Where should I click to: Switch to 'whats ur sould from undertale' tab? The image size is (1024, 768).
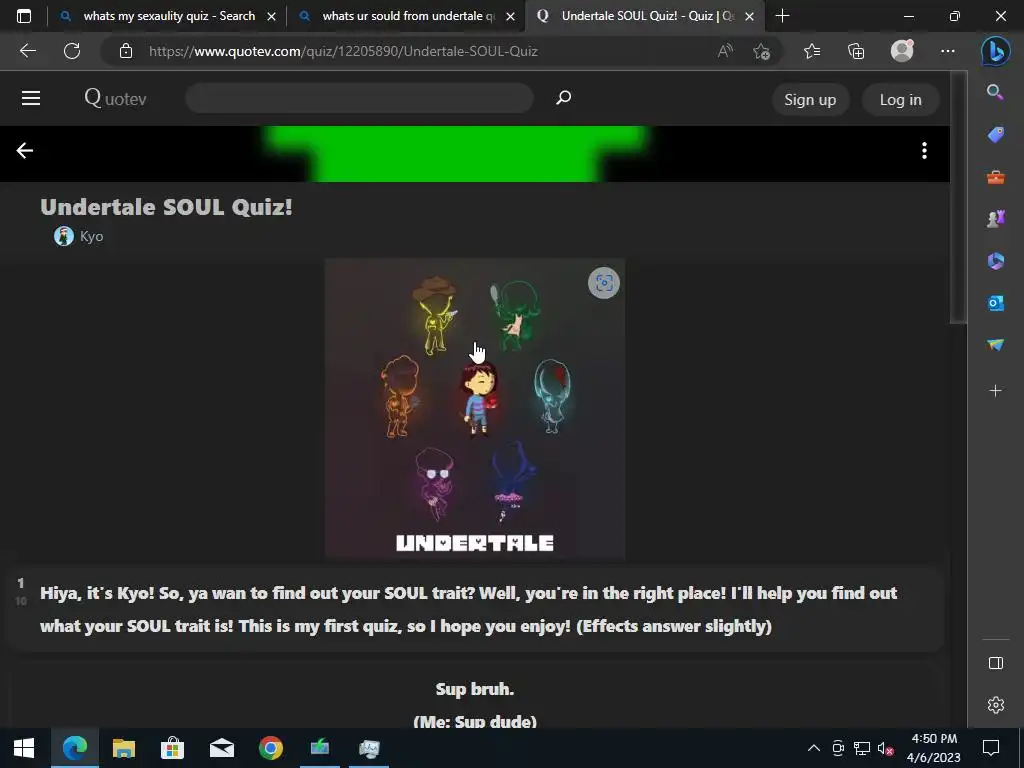(408, 16)
